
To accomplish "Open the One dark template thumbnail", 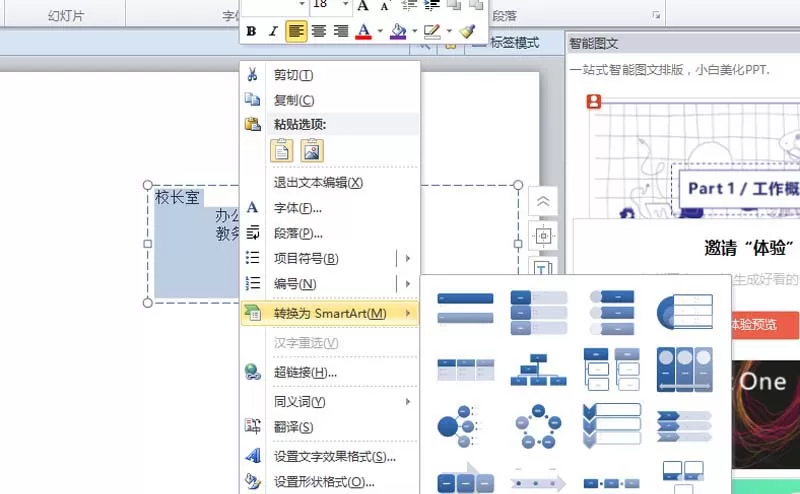I will pyautogui.click(x=766, y=414).
